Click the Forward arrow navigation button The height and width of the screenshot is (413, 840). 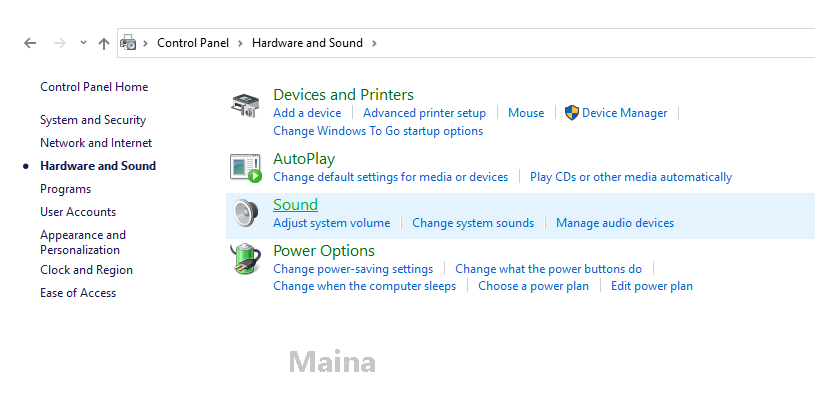coord(59,43)
